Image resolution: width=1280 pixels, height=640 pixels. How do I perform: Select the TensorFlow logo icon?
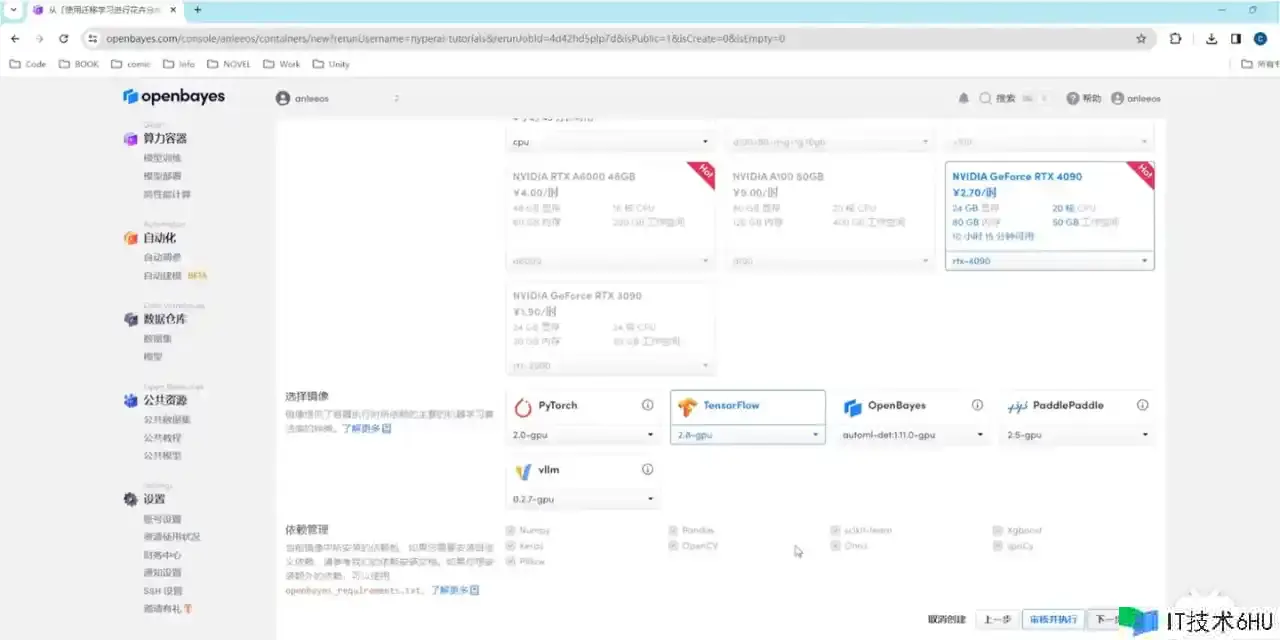pyautogui.click(x=687, y=407)
